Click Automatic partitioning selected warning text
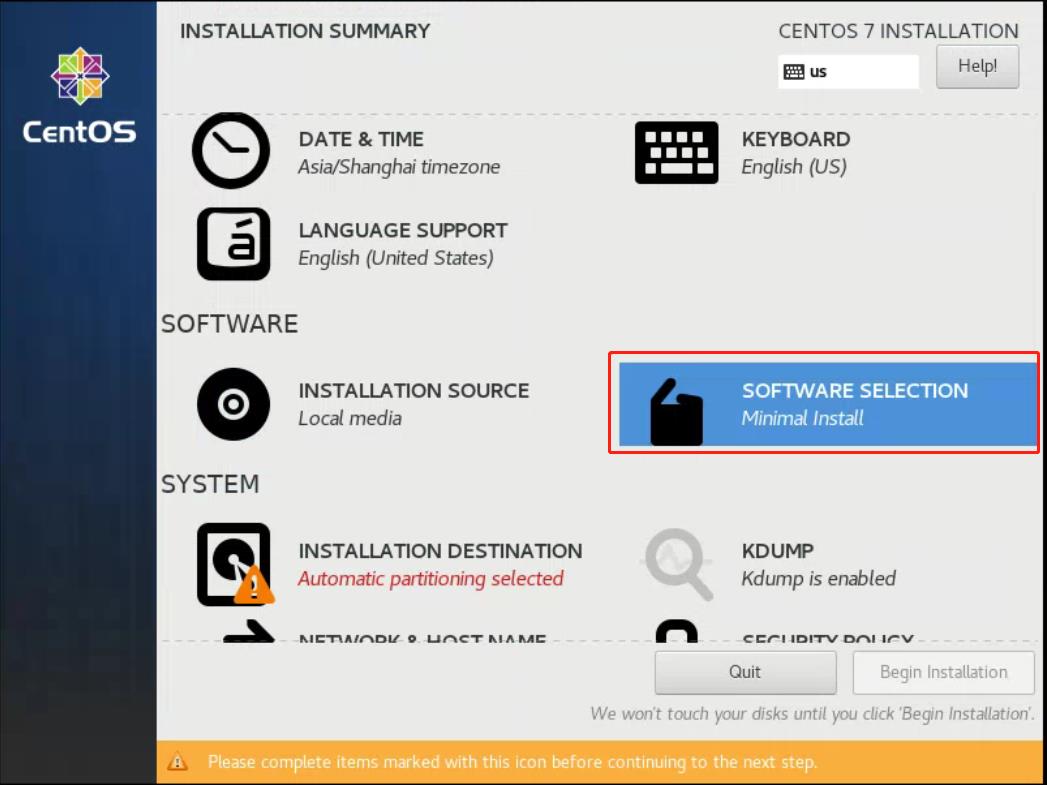The width and height of the screenshot is (1047, 785). click(x=431, y=579)
